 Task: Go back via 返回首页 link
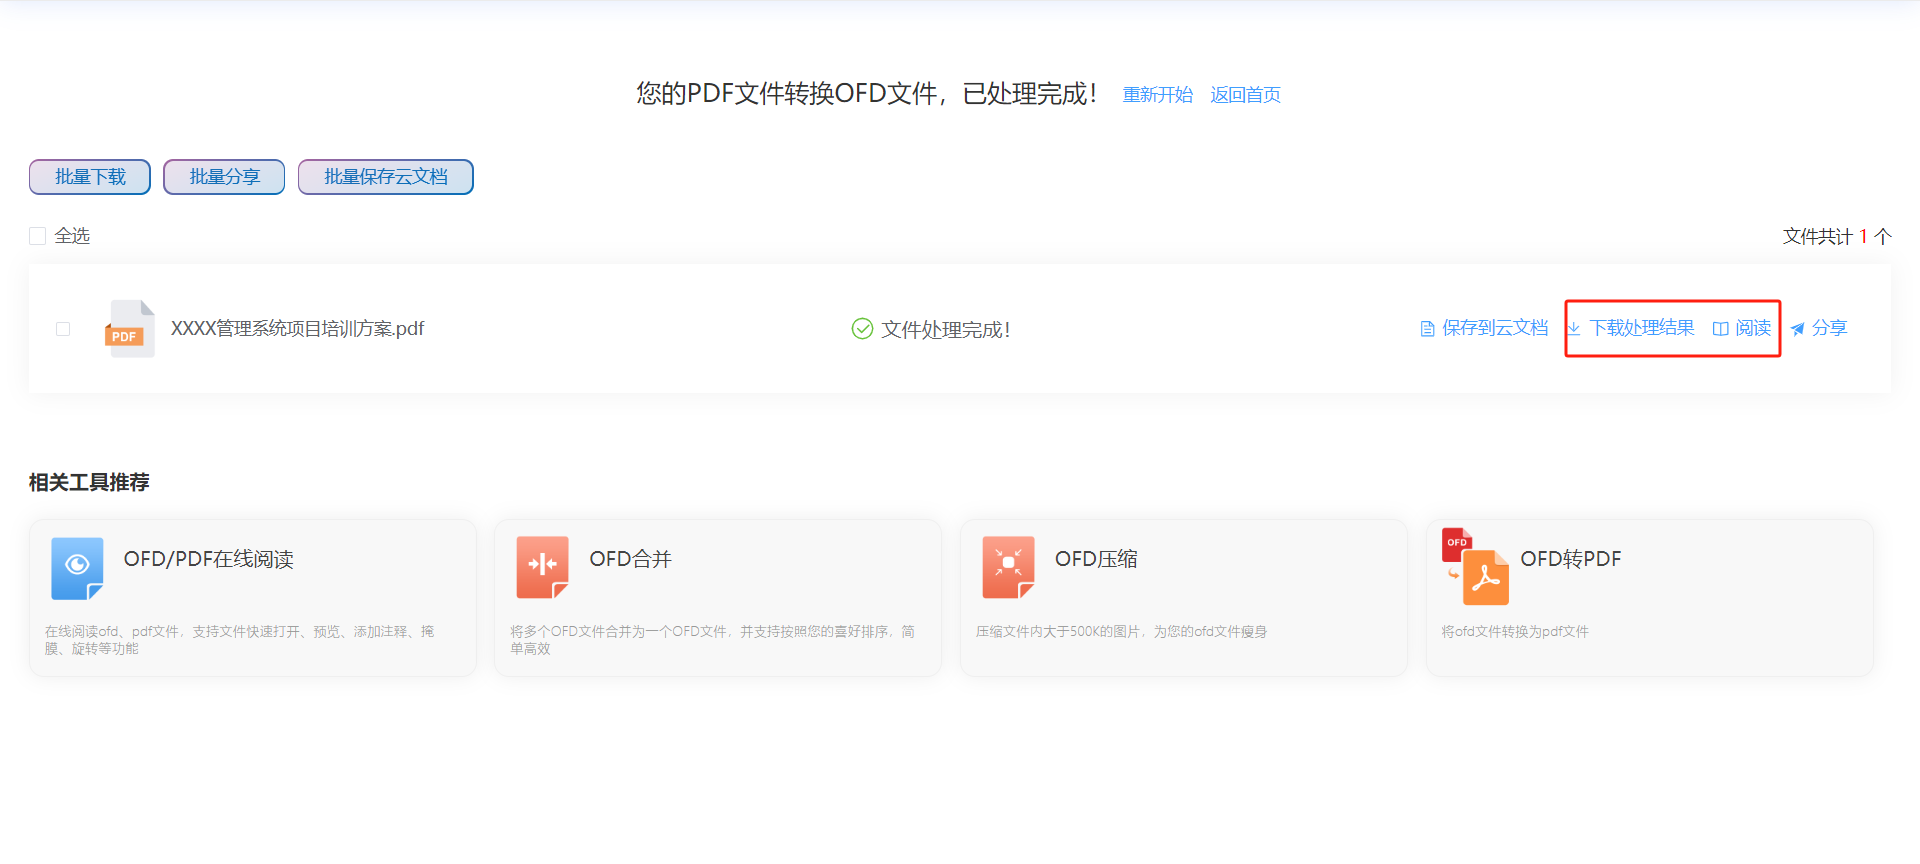click(1245, 95)
